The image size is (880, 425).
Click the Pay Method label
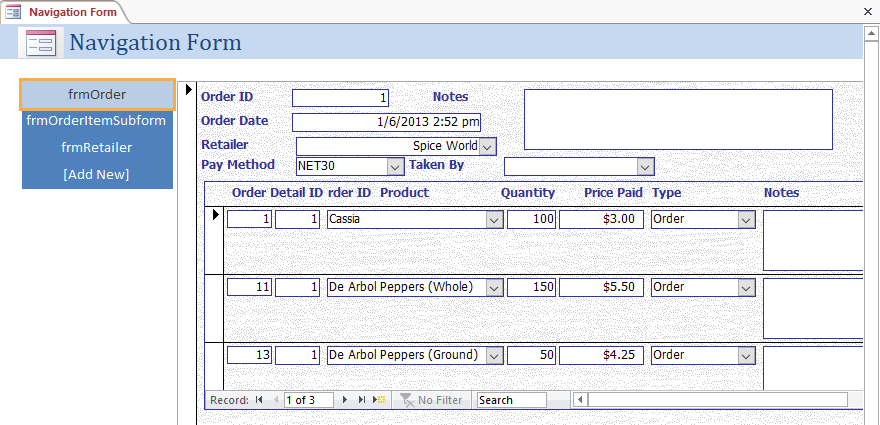tap(238, 164)
